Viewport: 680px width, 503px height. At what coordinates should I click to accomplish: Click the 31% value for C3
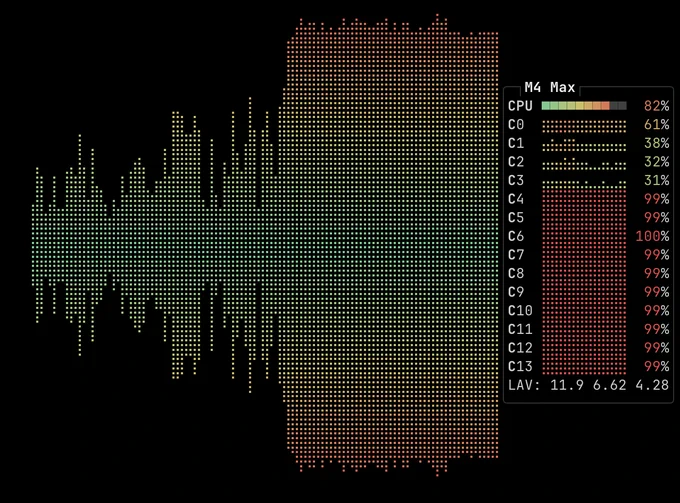coord(657,180)
